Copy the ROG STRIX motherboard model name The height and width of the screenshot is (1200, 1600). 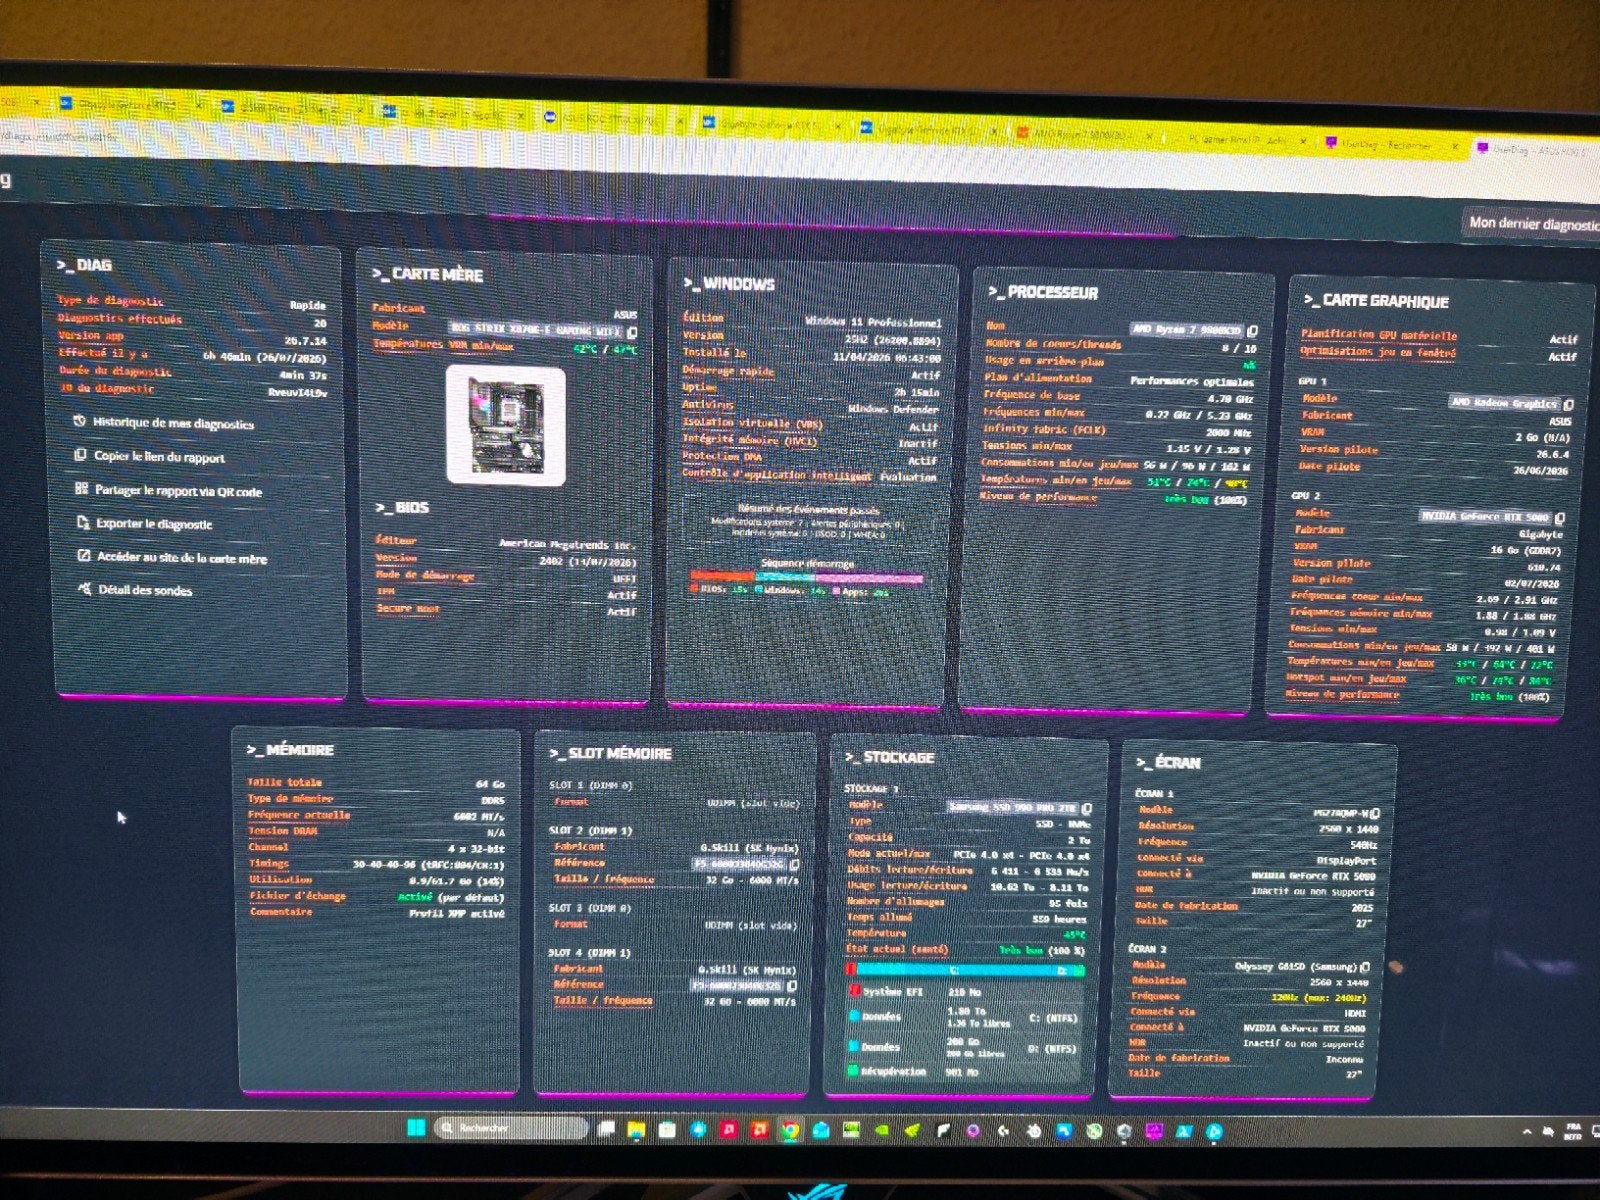633,331
